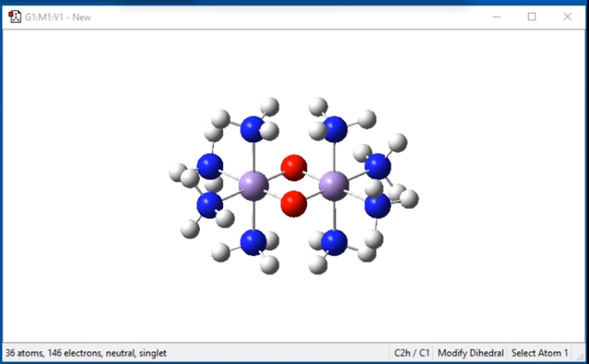Select the upper red bridging oxygen atom
The image size is (589, 364).
294,168
